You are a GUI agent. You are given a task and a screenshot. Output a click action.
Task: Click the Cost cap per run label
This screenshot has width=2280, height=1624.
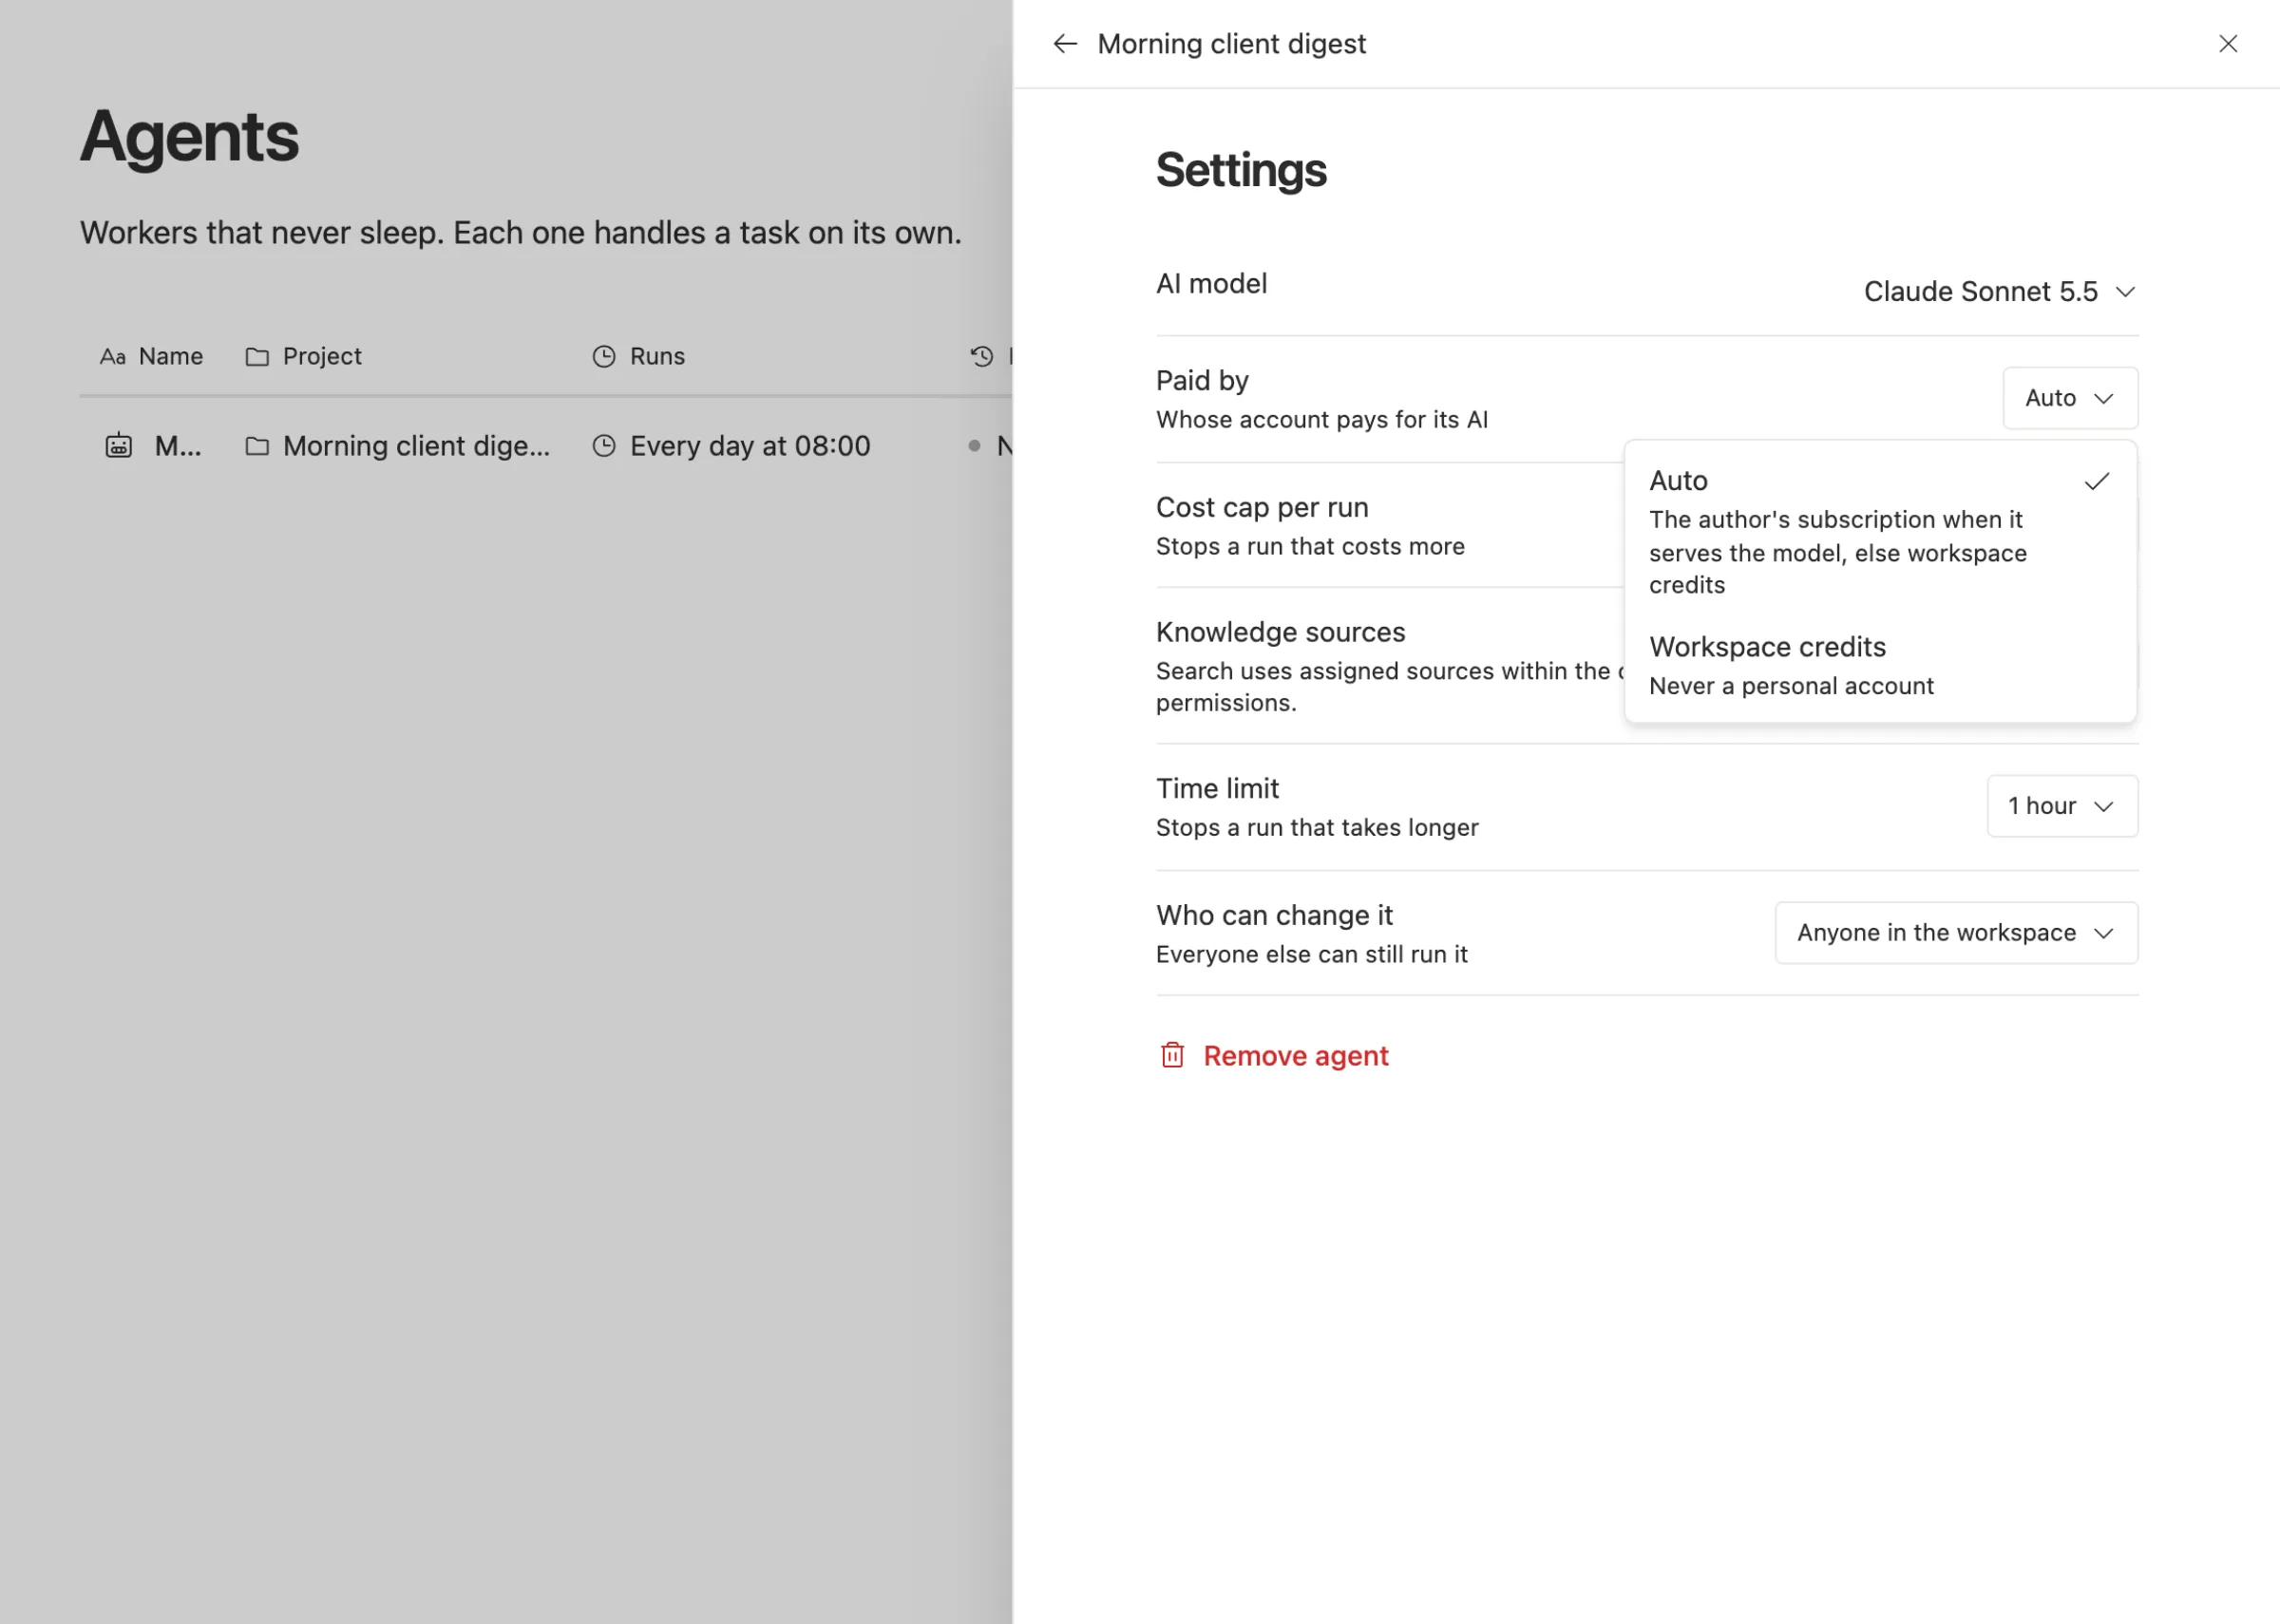1262,508
